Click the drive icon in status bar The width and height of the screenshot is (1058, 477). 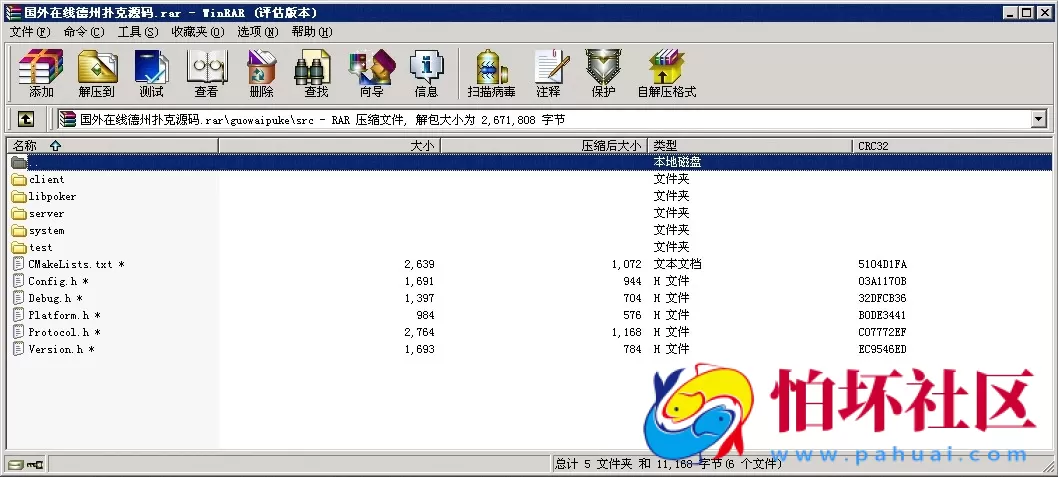click(14, 465)
